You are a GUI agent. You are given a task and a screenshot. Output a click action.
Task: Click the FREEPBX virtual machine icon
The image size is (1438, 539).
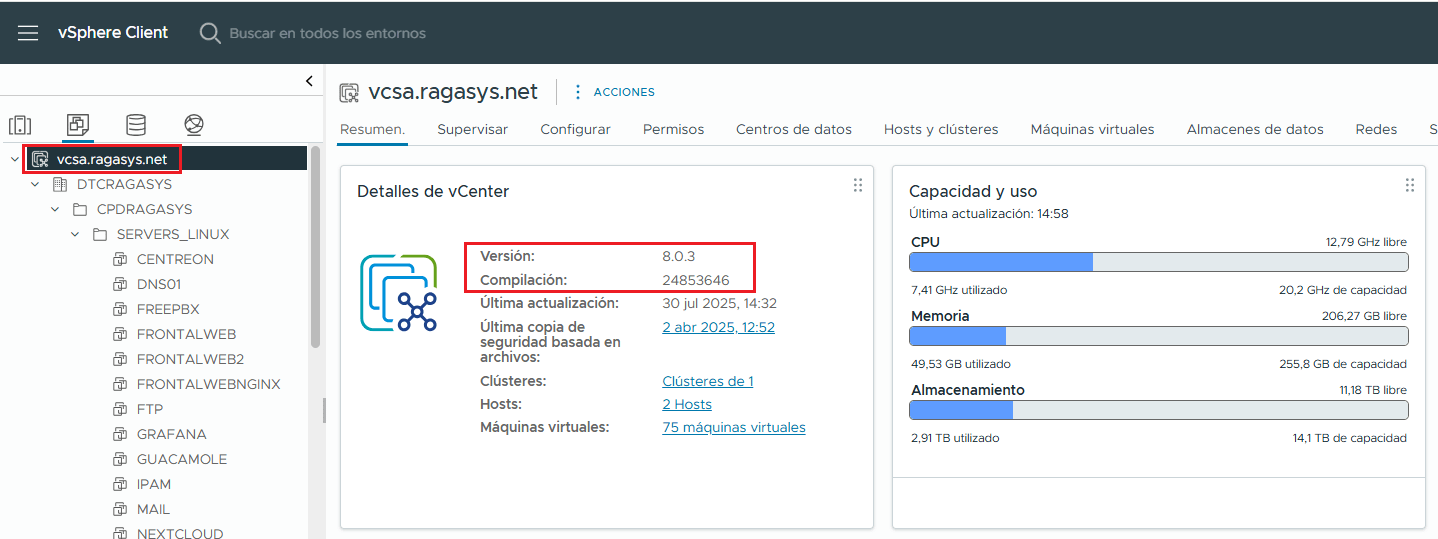tap(120, 309)
